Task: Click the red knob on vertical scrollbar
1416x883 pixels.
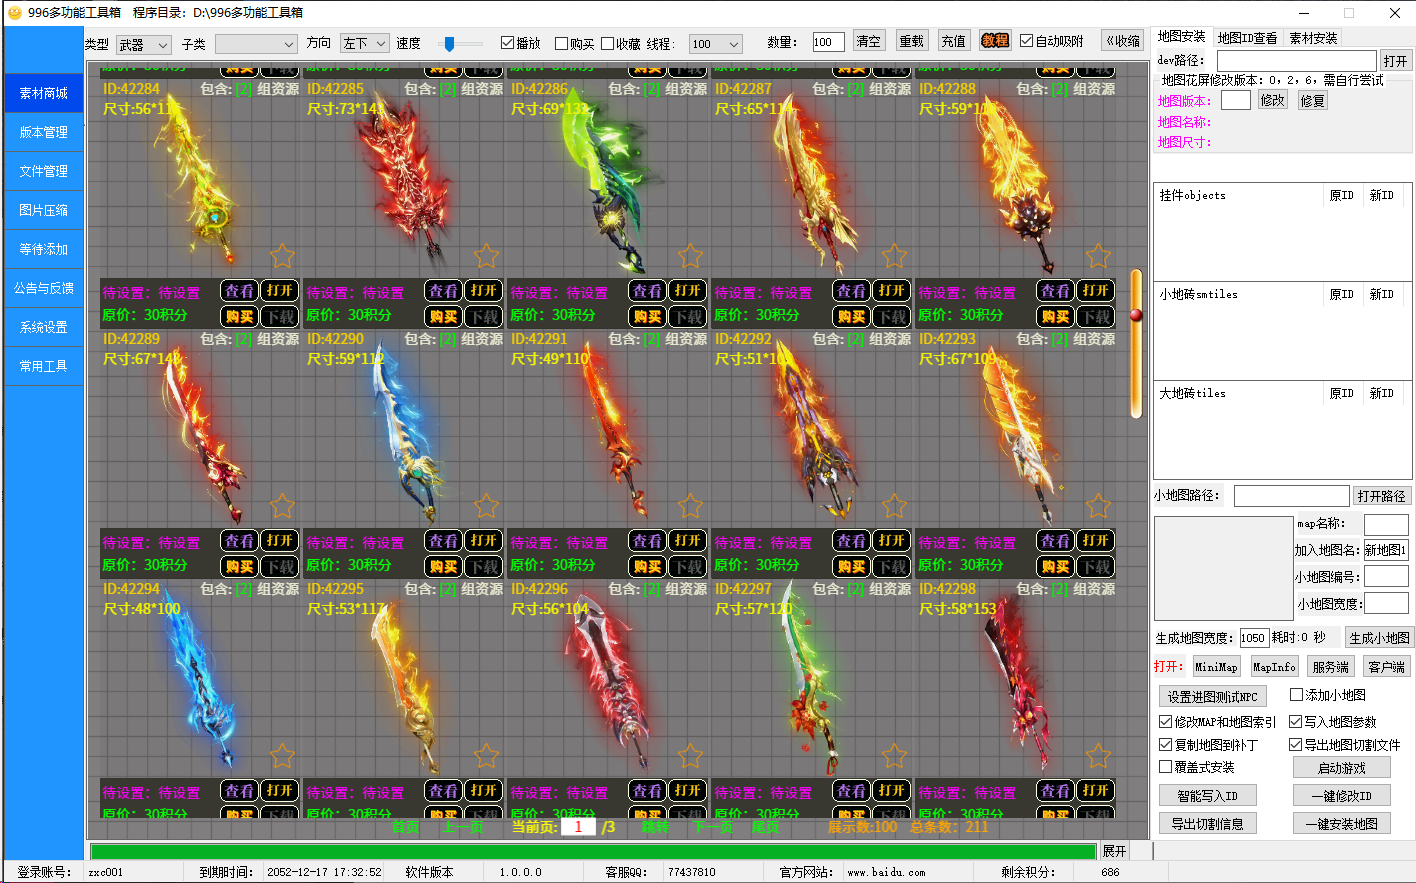Action: click(x=1136, y=315)
